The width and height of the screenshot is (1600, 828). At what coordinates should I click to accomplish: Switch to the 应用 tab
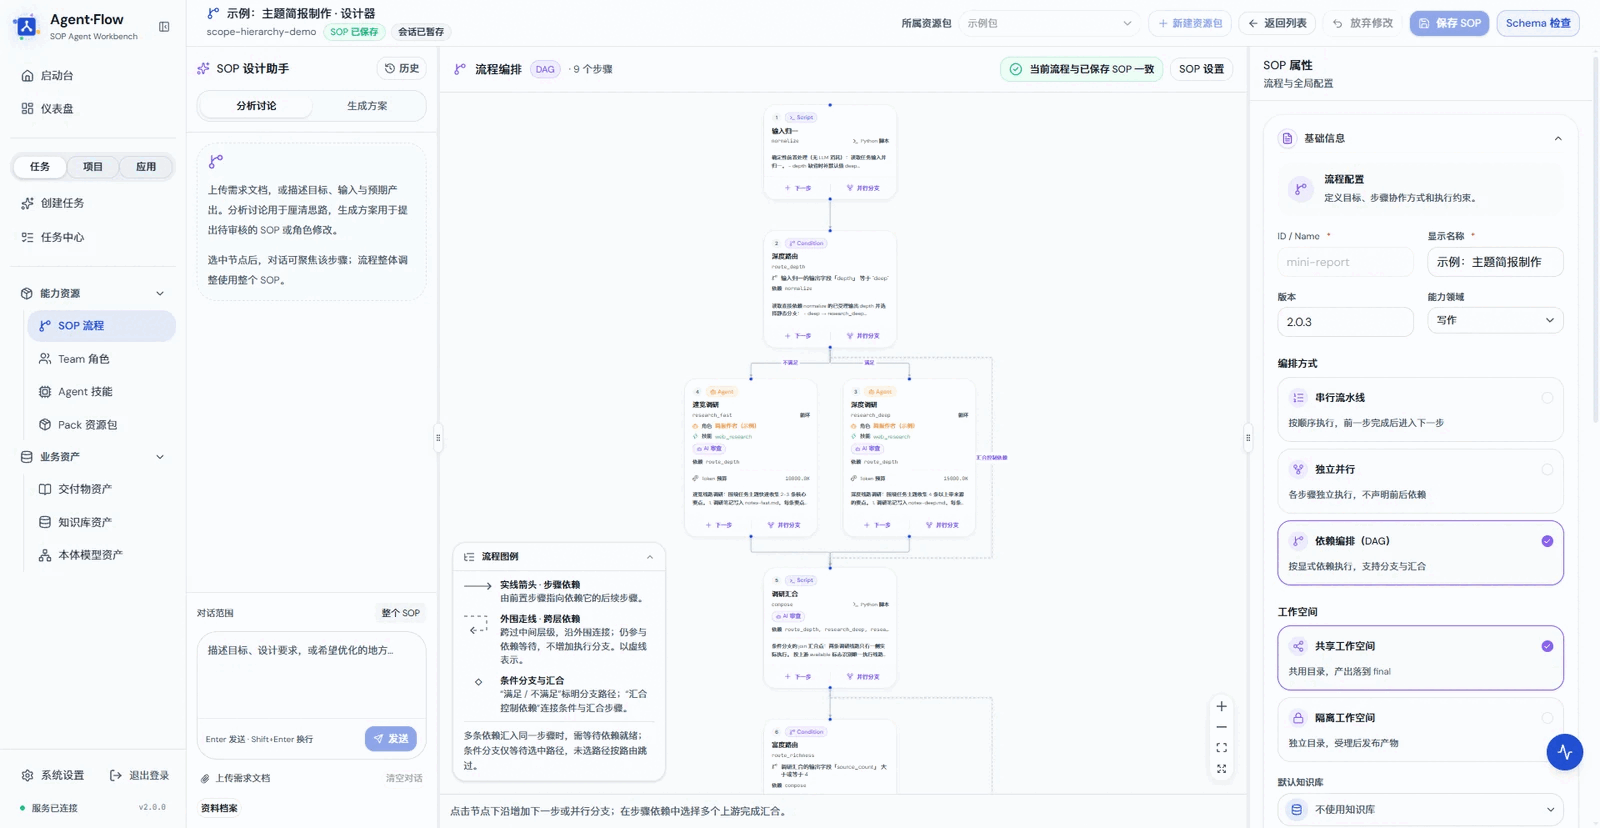click(146, 167)
